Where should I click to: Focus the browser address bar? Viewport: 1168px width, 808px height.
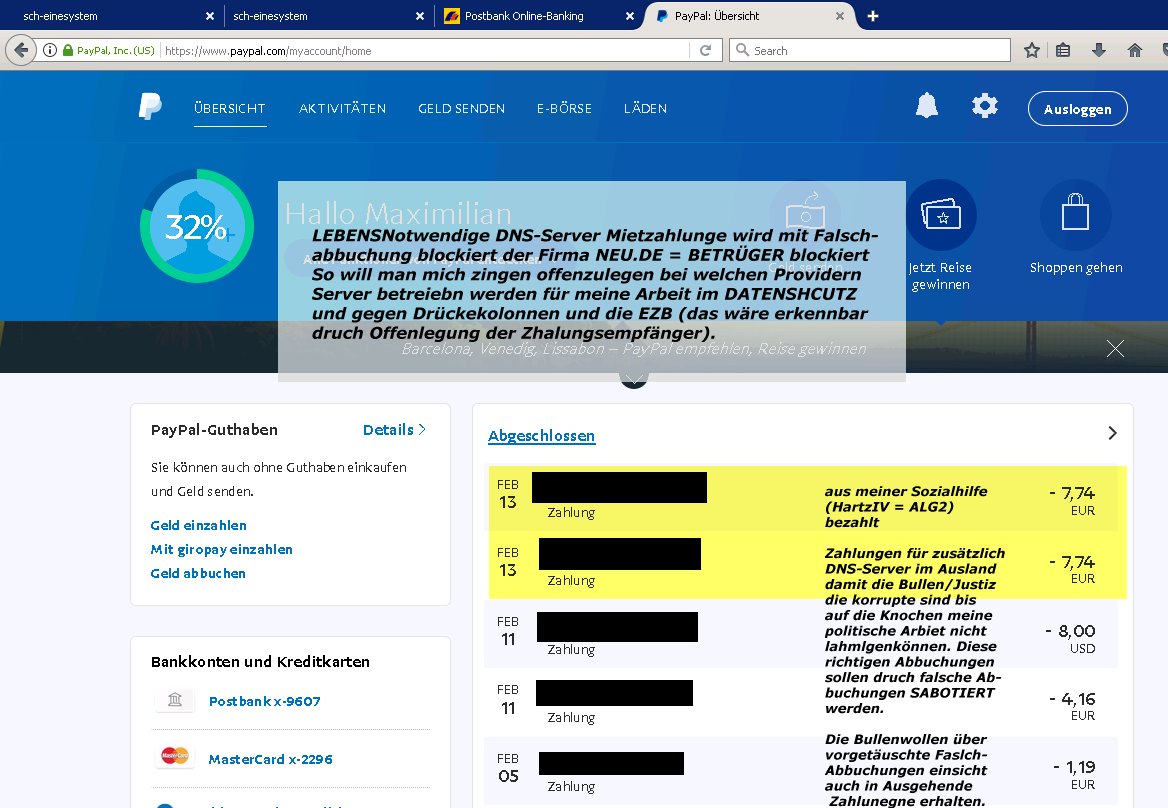(x=425, y=51)
